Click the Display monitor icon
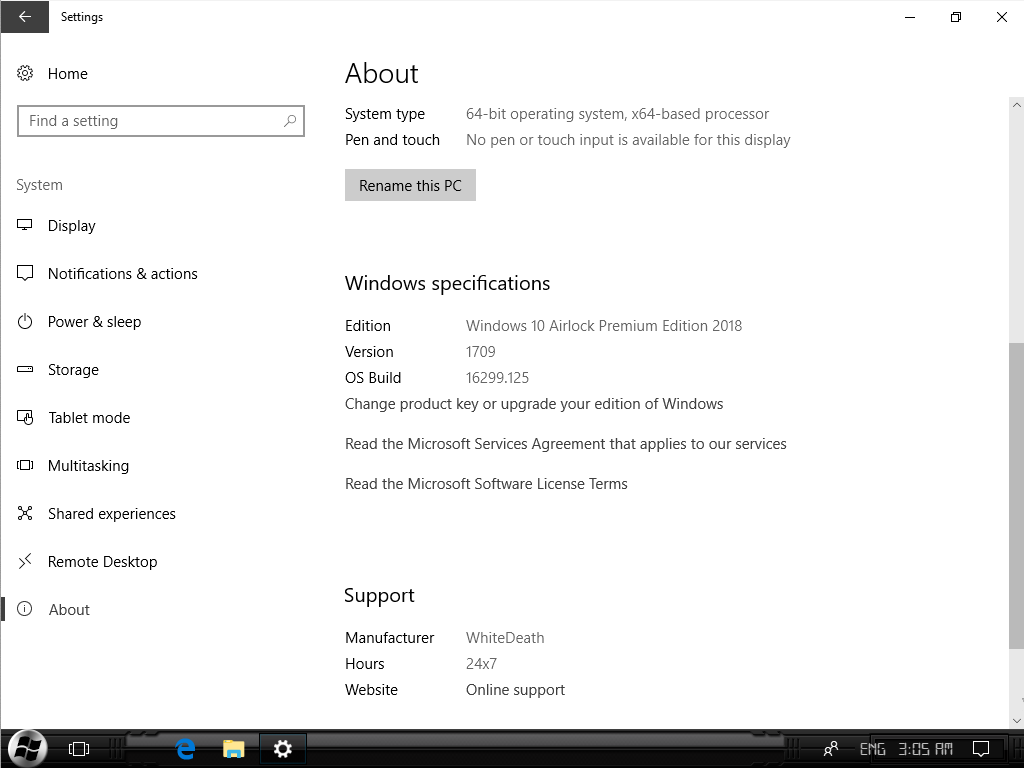This screenshot has height=768, width=1024. point(25,225)
